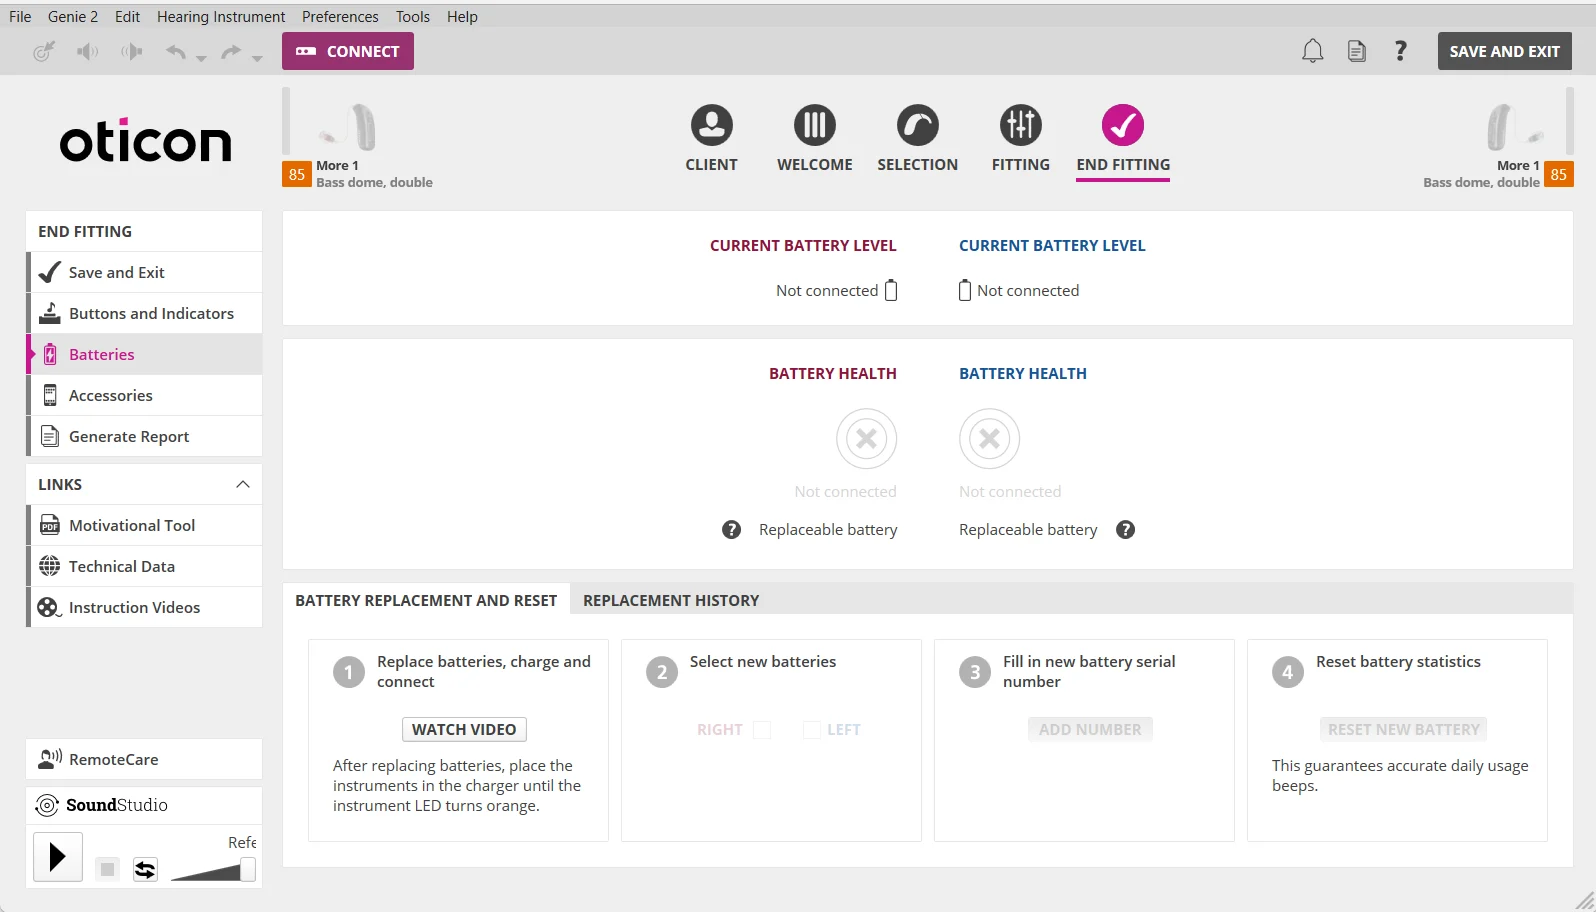Viewport: 1596px width, 912px height.
Task: Open the Motivational Tool link
Action: point(145,525)
